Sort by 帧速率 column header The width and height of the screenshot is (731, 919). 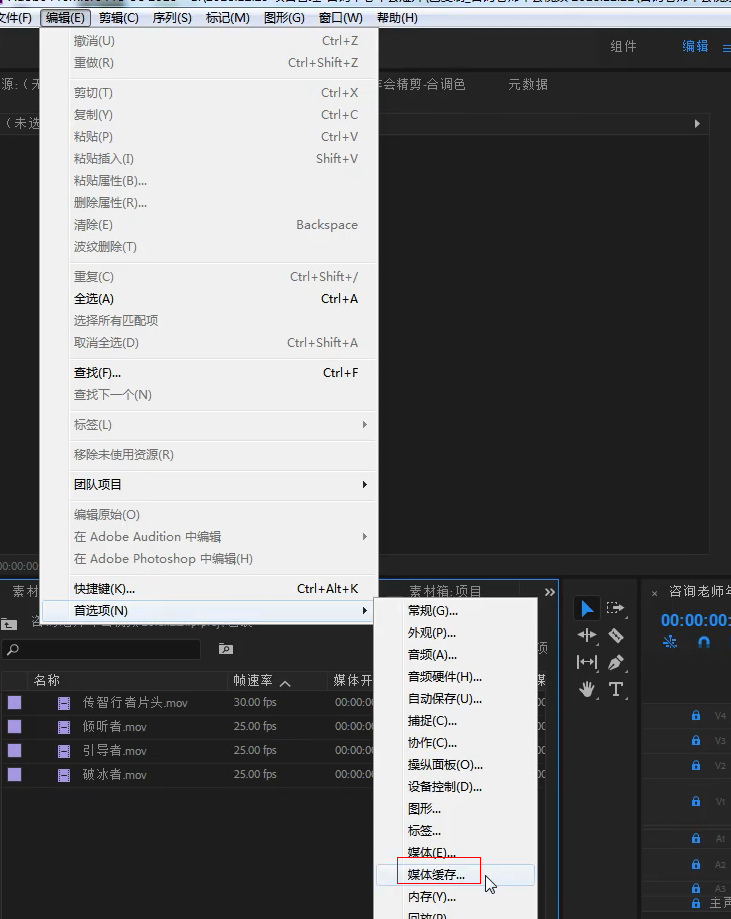point(253,680)
